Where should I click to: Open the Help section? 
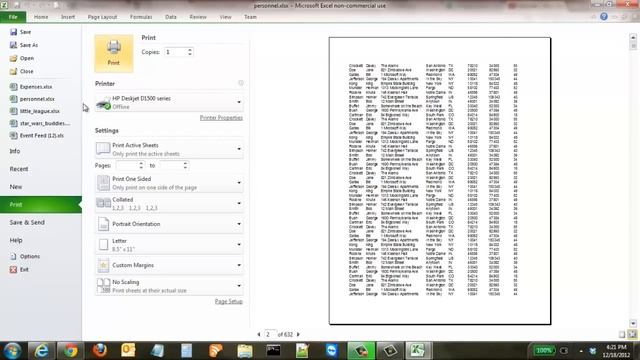click(x=16, y=240)
